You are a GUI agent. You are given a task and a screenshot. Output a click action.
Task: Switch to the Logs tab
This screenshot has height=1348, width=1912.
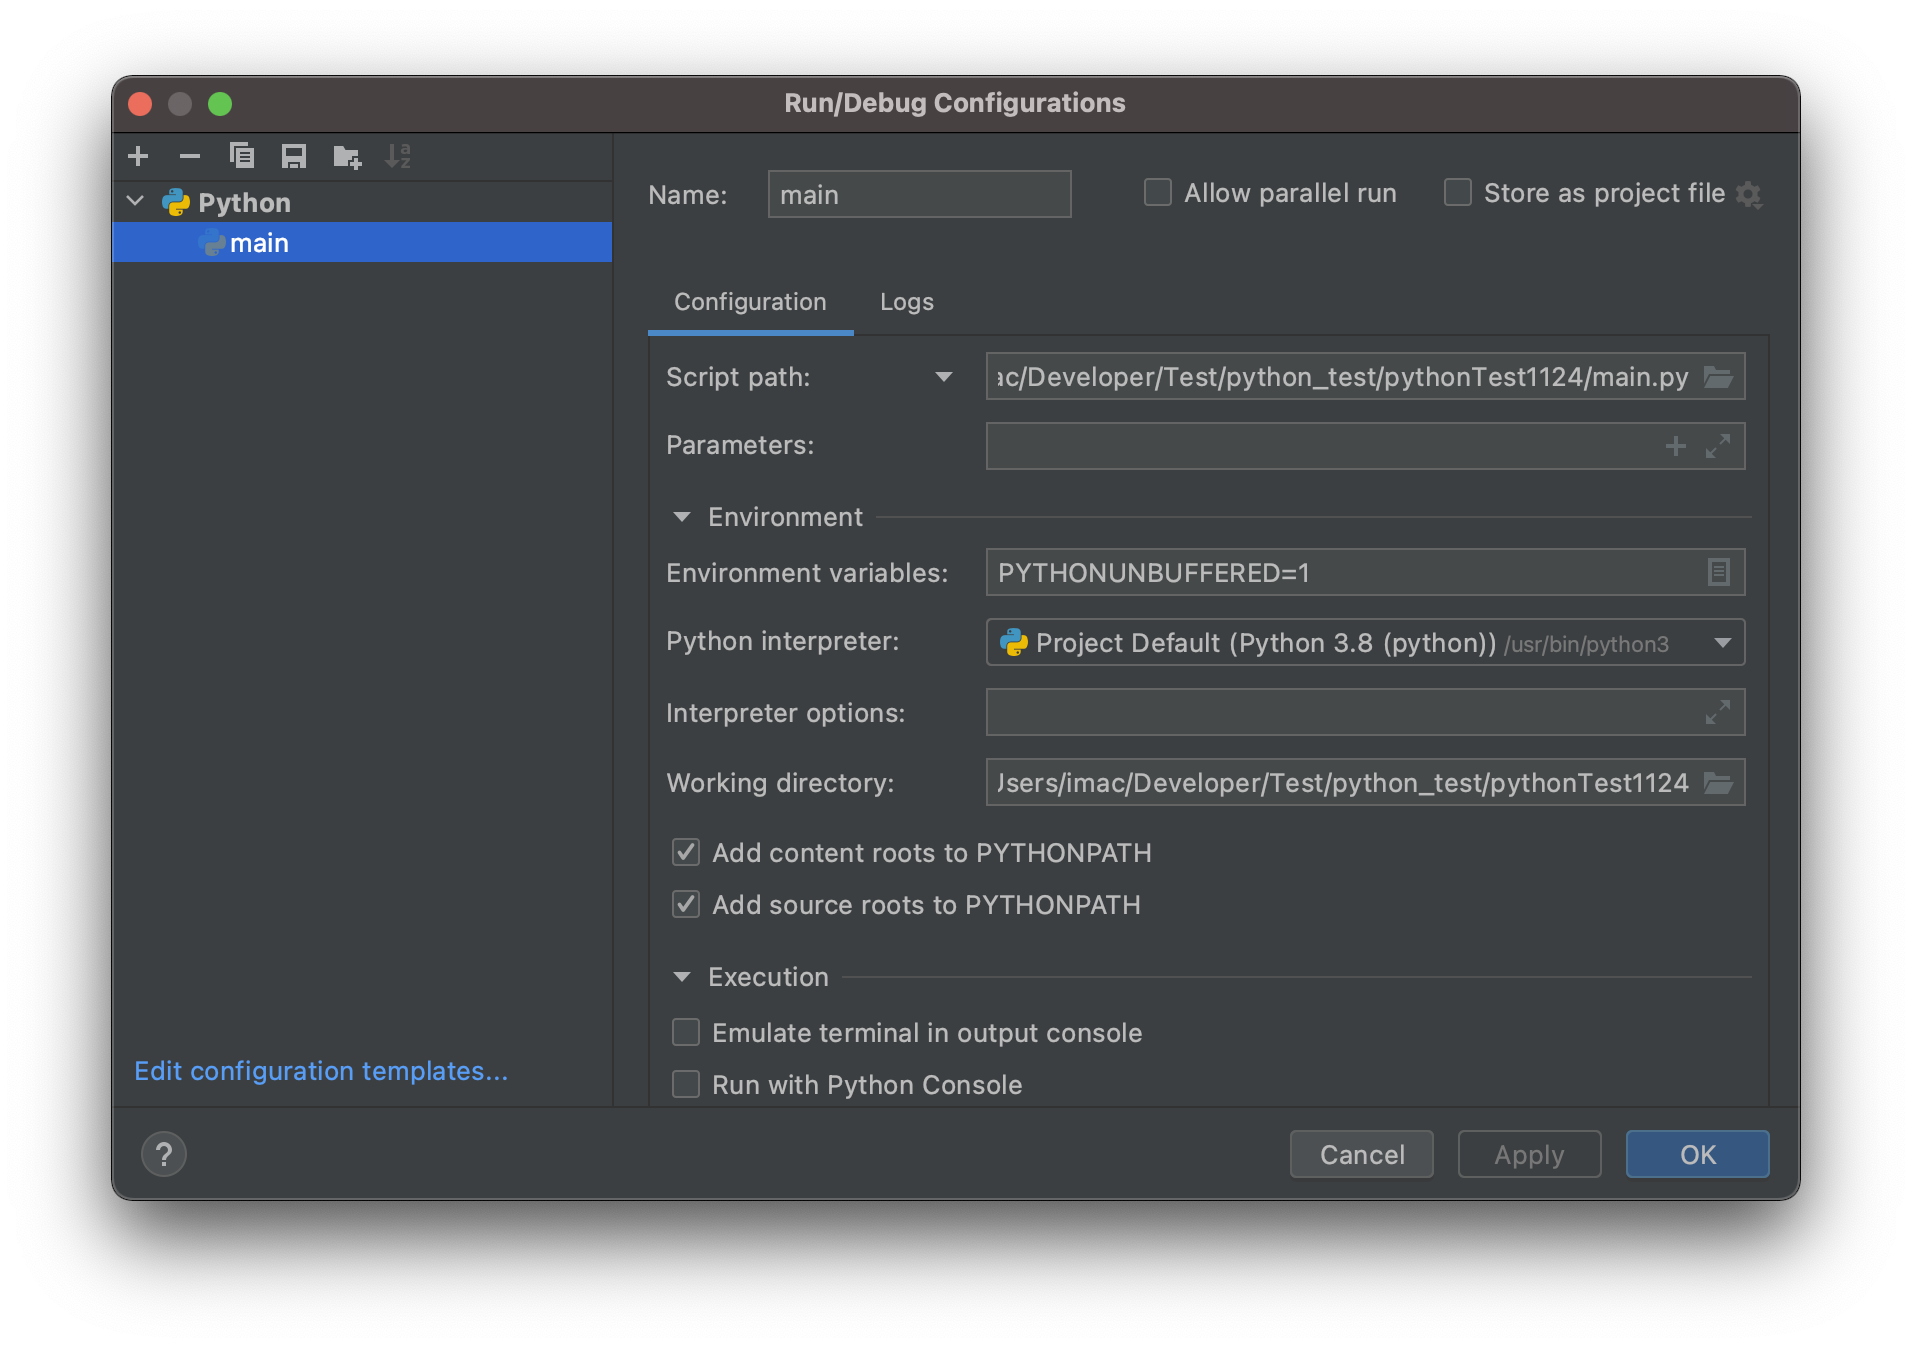(906, 301)
